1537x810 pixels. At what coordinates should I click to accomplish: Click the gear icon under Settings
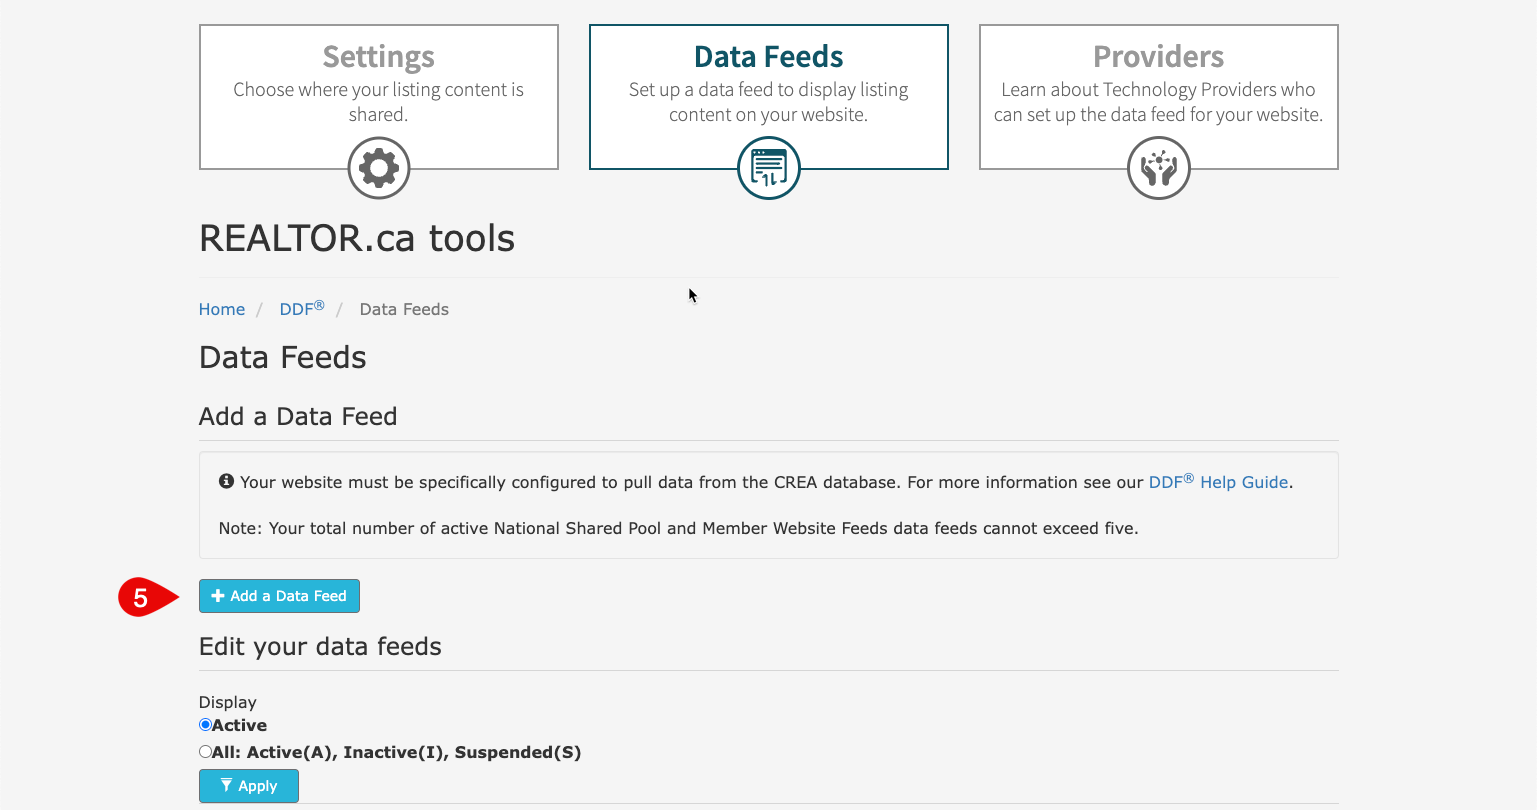click(379, 168)
